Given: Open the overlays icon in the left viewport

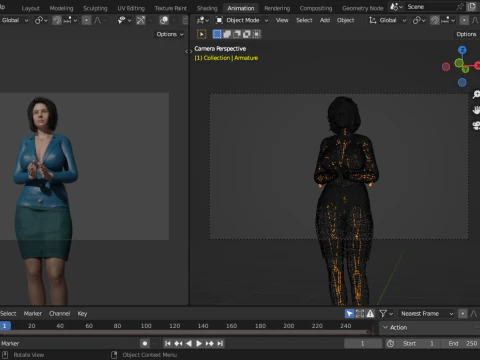Looking at the screenshot, I should tap(164, 20).
